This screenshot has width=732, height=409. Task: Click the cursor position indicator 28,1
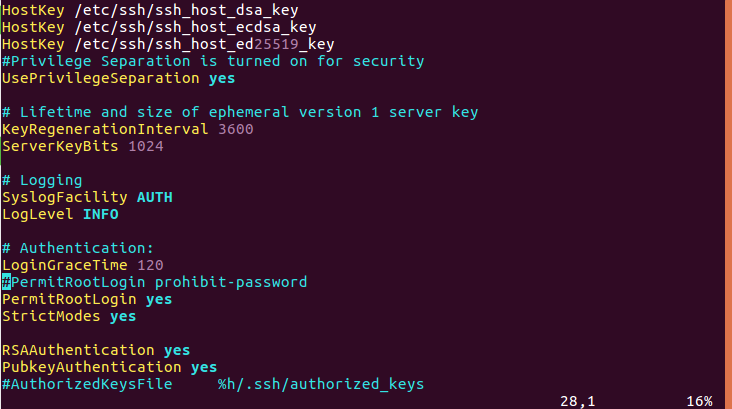577,401
